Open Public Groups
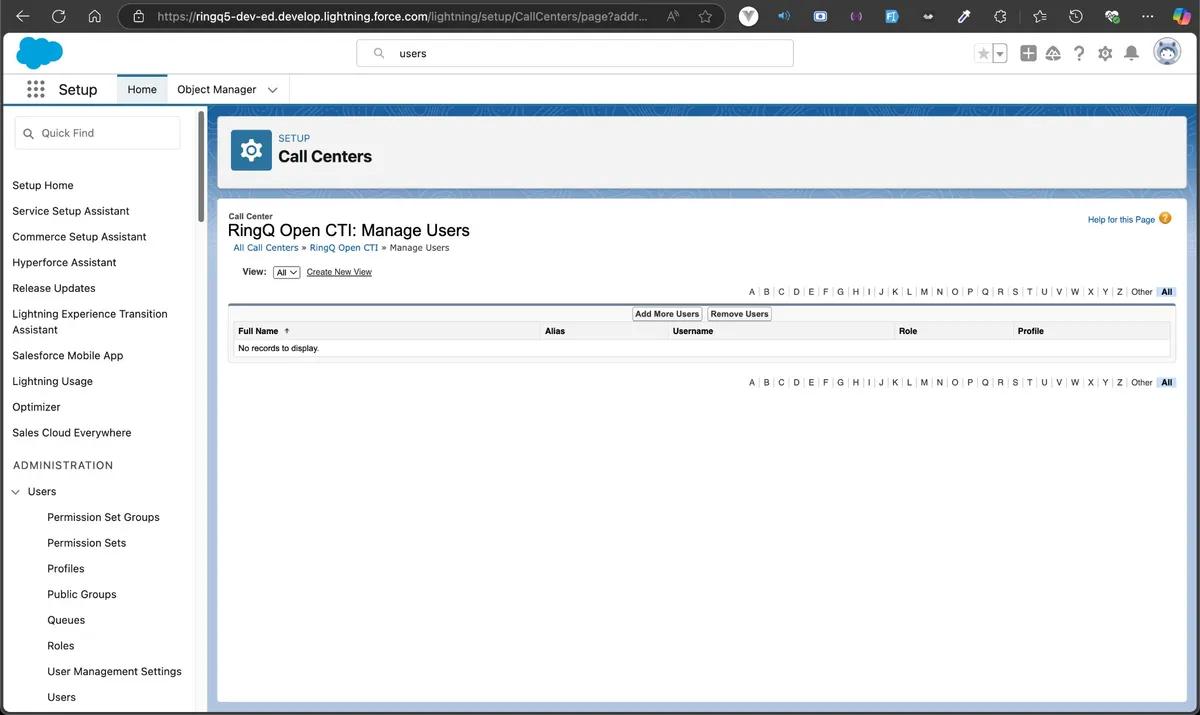This screenshot has height=715, width=1200. pyautogui.click(x=82, y=594)
